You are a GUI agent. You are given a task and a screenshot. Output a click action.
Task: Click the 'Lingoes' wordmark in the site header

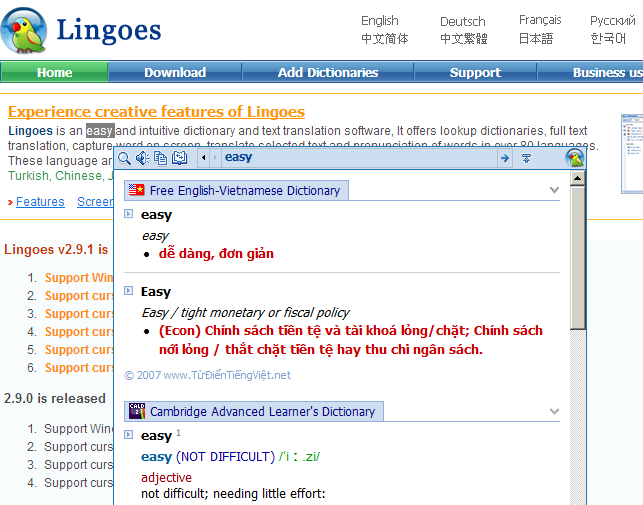pyautogui.click(x=109, y=30)
